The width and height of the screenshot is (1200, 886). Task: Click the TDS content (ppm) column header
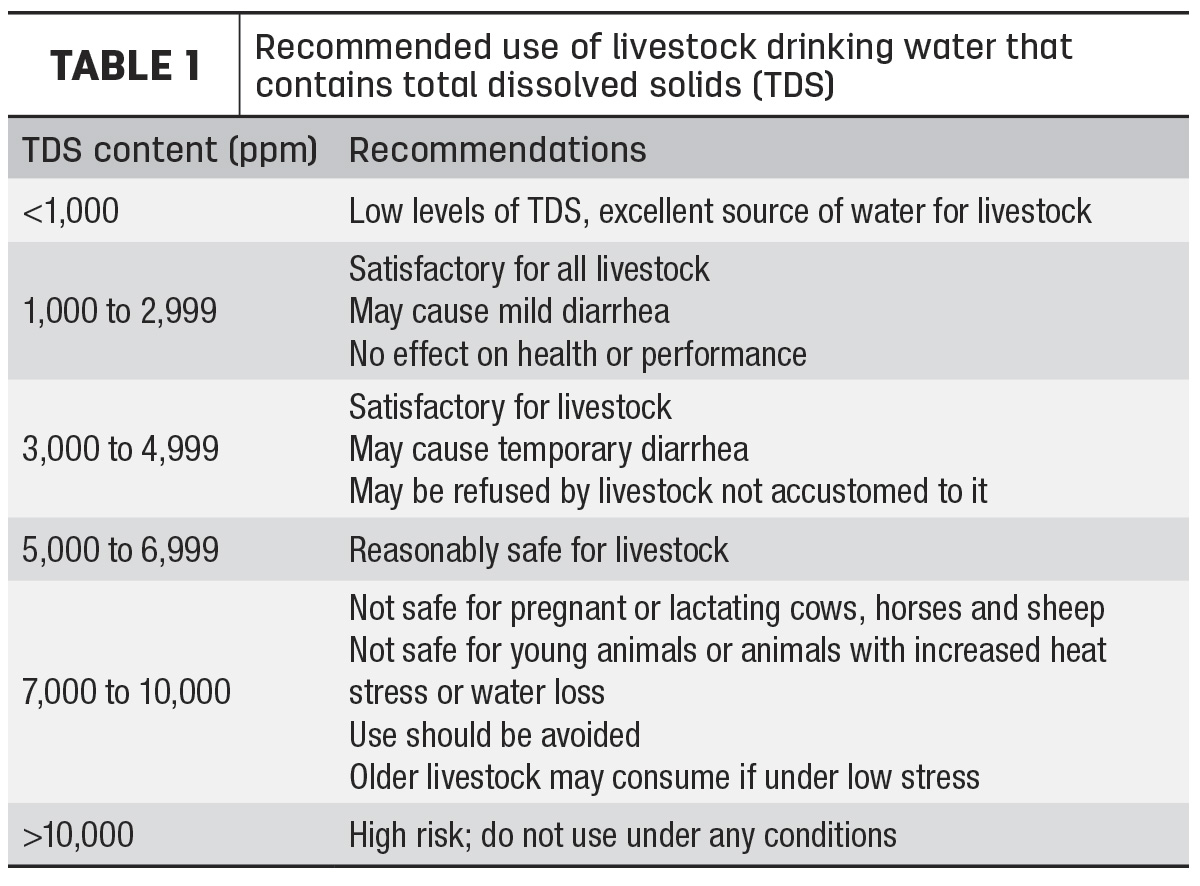[170, 150]
